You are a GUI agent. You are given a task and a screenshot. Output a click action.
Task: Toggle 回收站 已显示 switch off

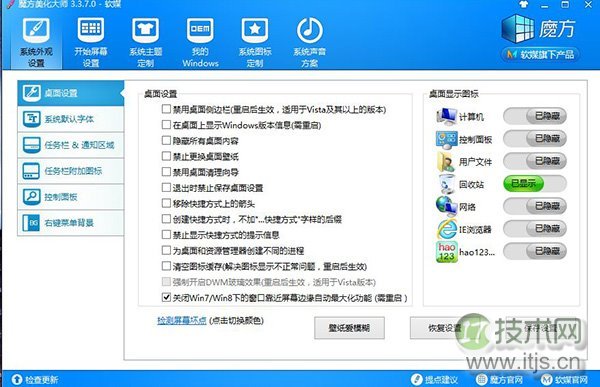tap(535, 184)
